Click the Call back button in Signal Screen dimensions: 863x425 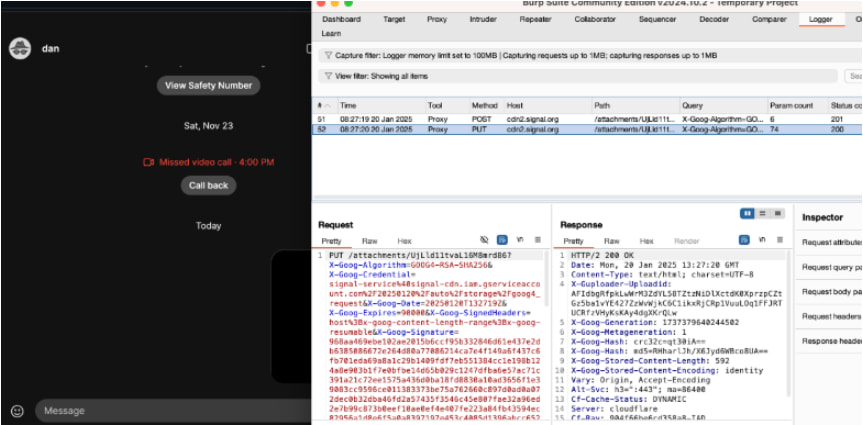click(209, 186)
